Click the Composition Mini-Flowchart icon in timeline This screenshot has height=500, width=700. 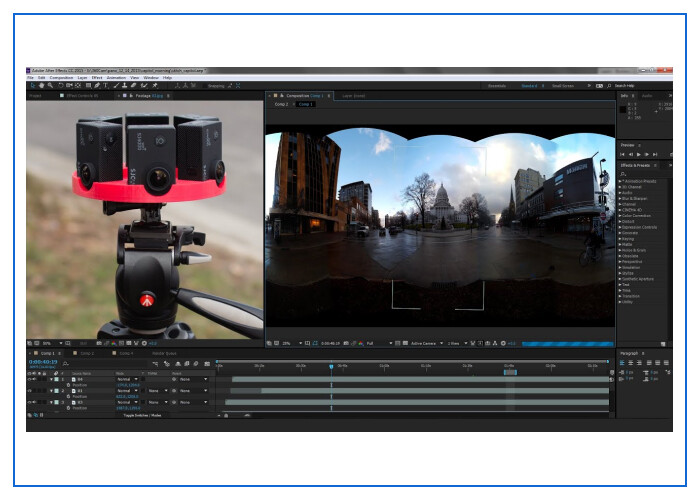[x=155, y=364]
